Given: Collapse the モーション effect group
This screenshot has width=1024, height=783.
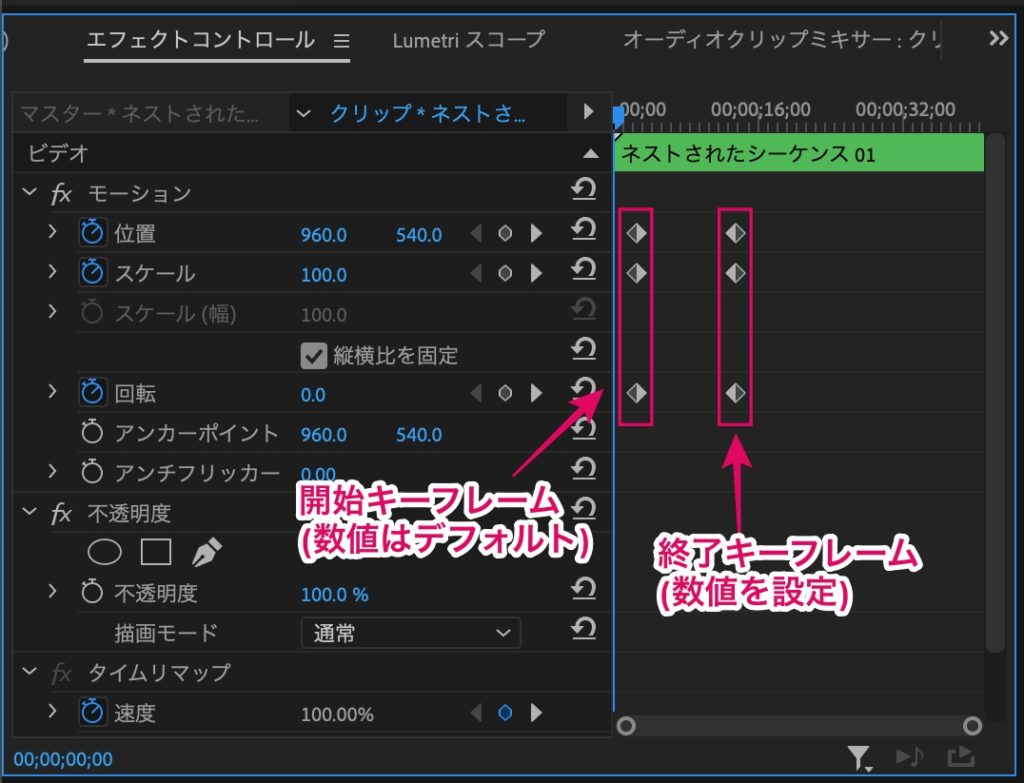Looking at the screenshot, I should pos(29,192).
